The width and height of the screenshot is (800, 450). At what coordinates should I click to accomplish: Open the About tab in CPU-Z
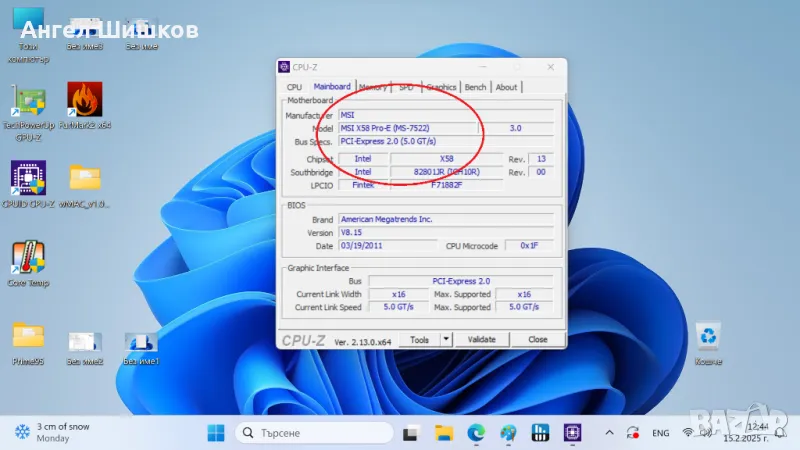(507, 87)
